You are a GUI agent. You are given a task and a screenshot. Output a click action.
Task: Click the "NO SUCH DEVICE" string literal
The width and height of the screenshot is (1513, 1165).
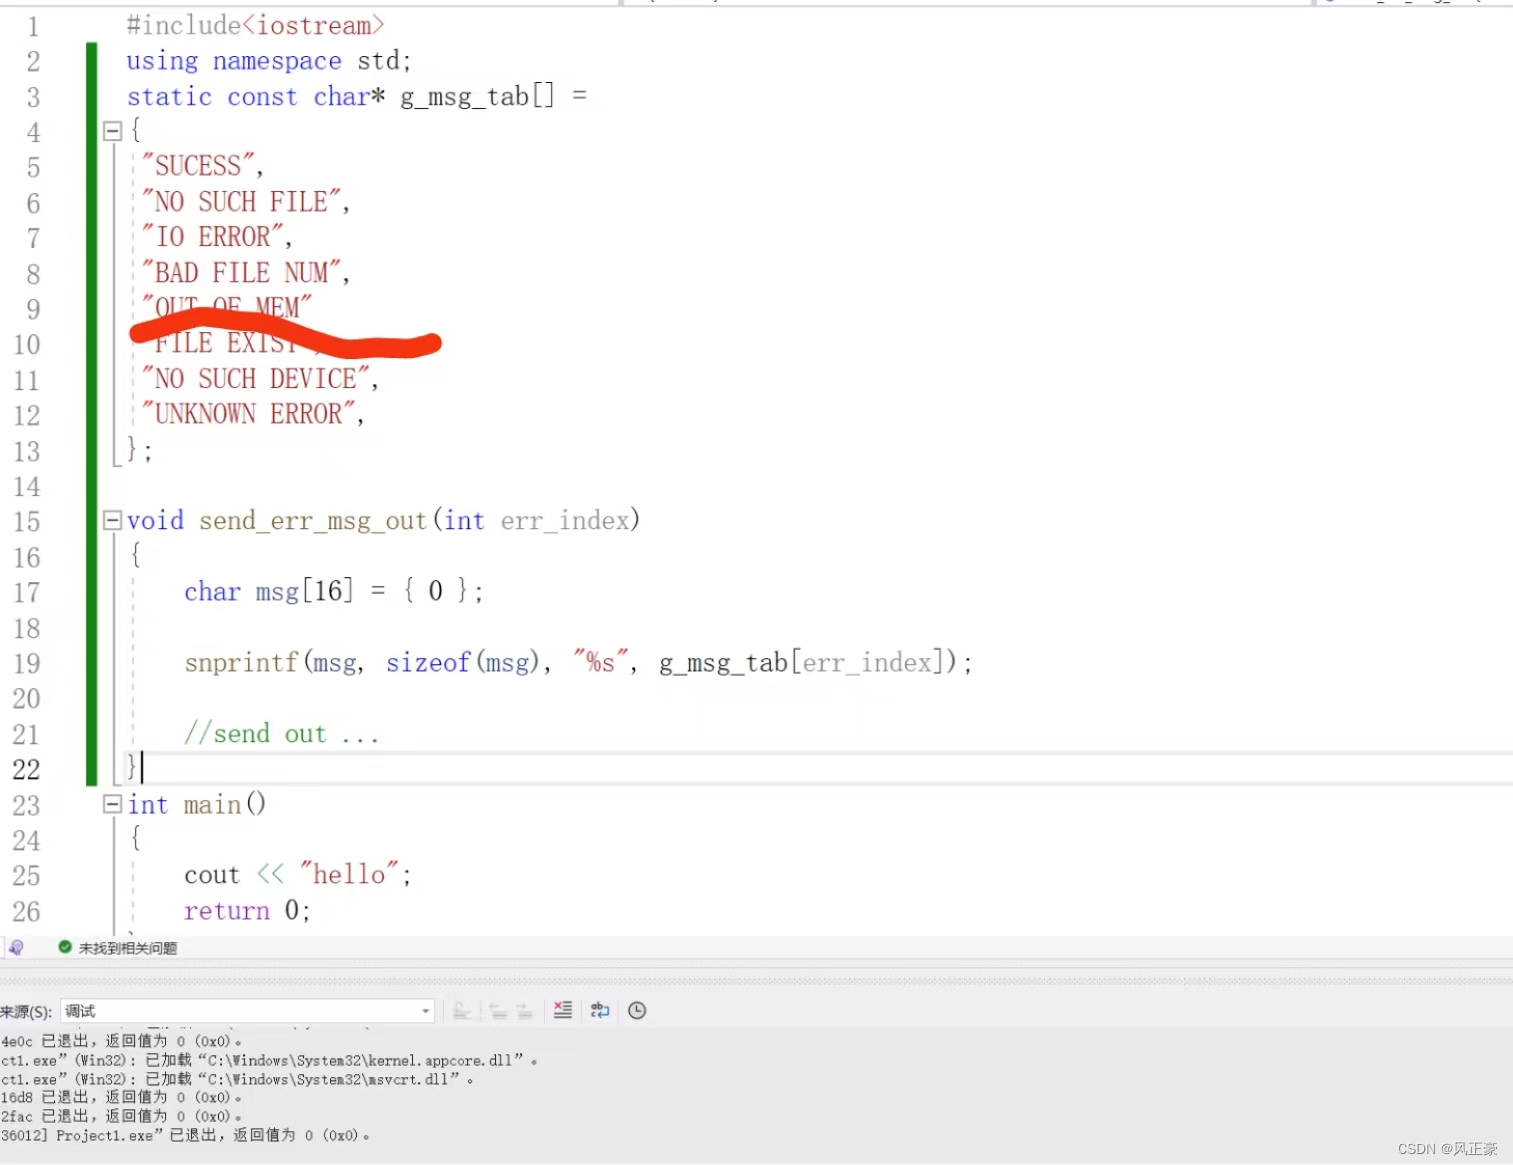tap(259, 379)
